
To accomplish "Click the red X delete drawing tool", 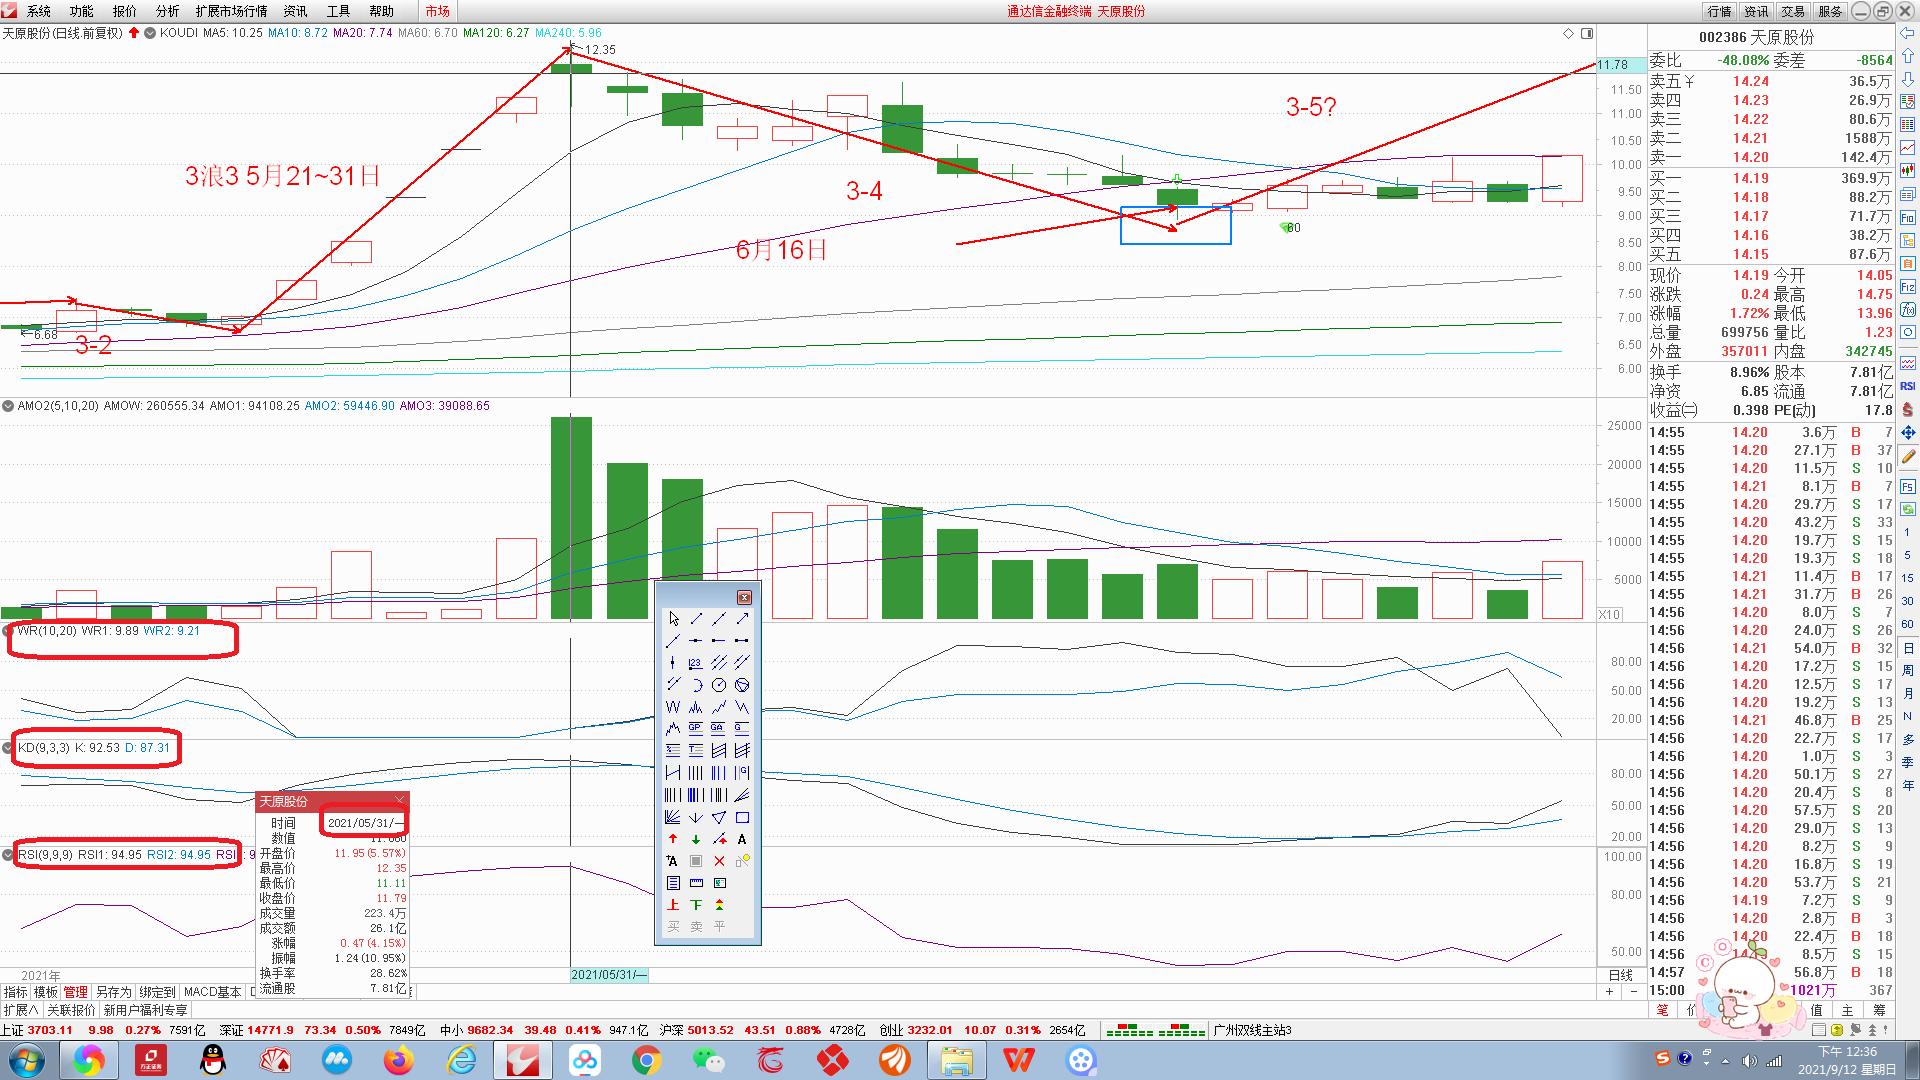I will click(719, 861).
